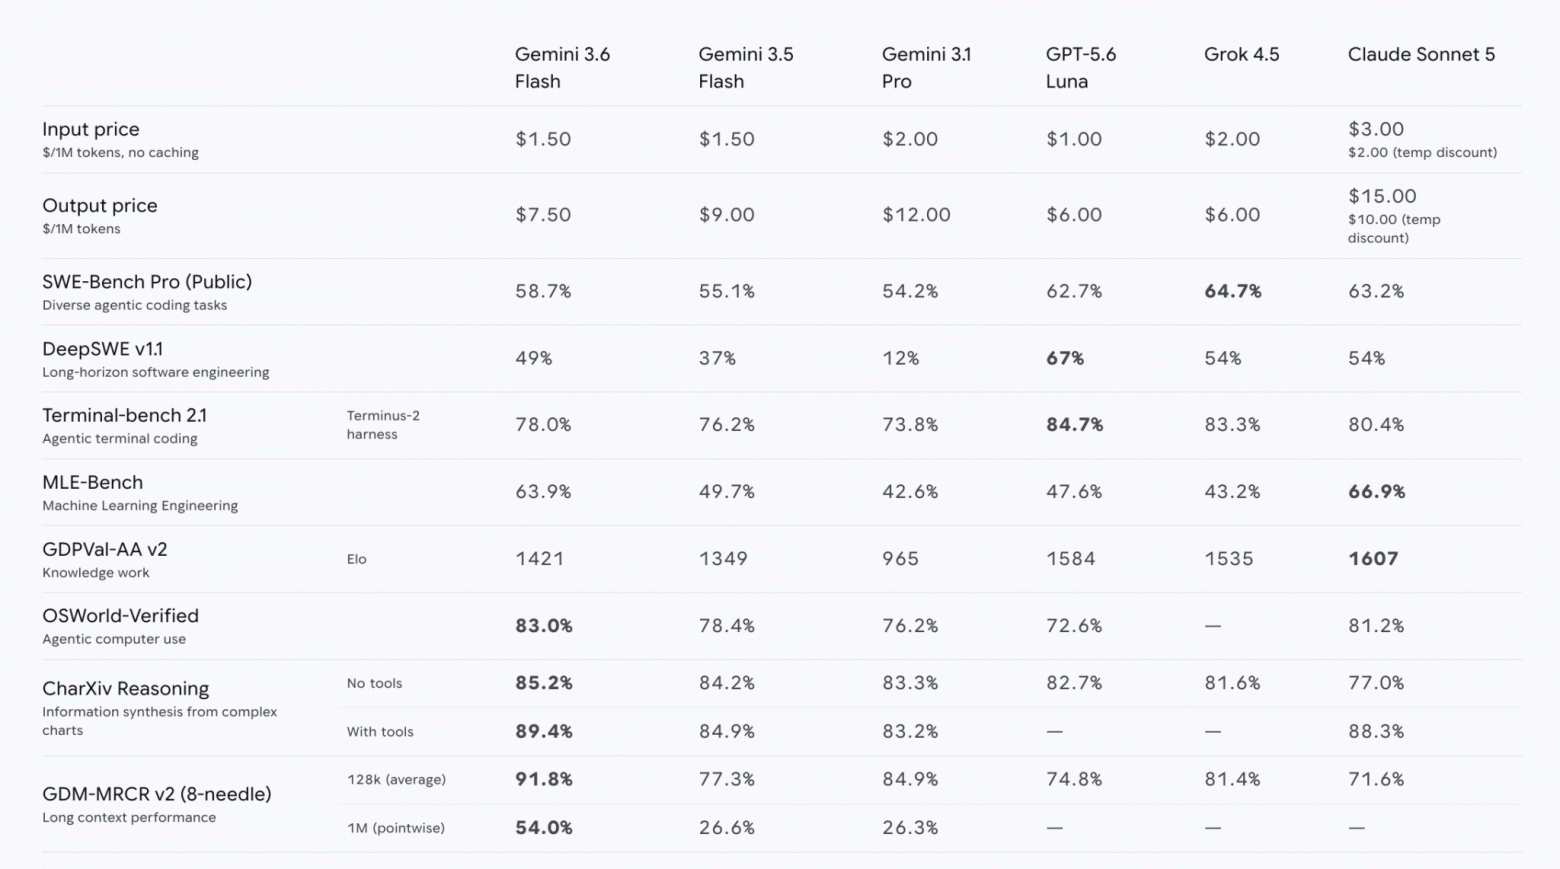
Task: Select the GDM-MRCR v2 (8-needle) label
Action: coord(156,794)
